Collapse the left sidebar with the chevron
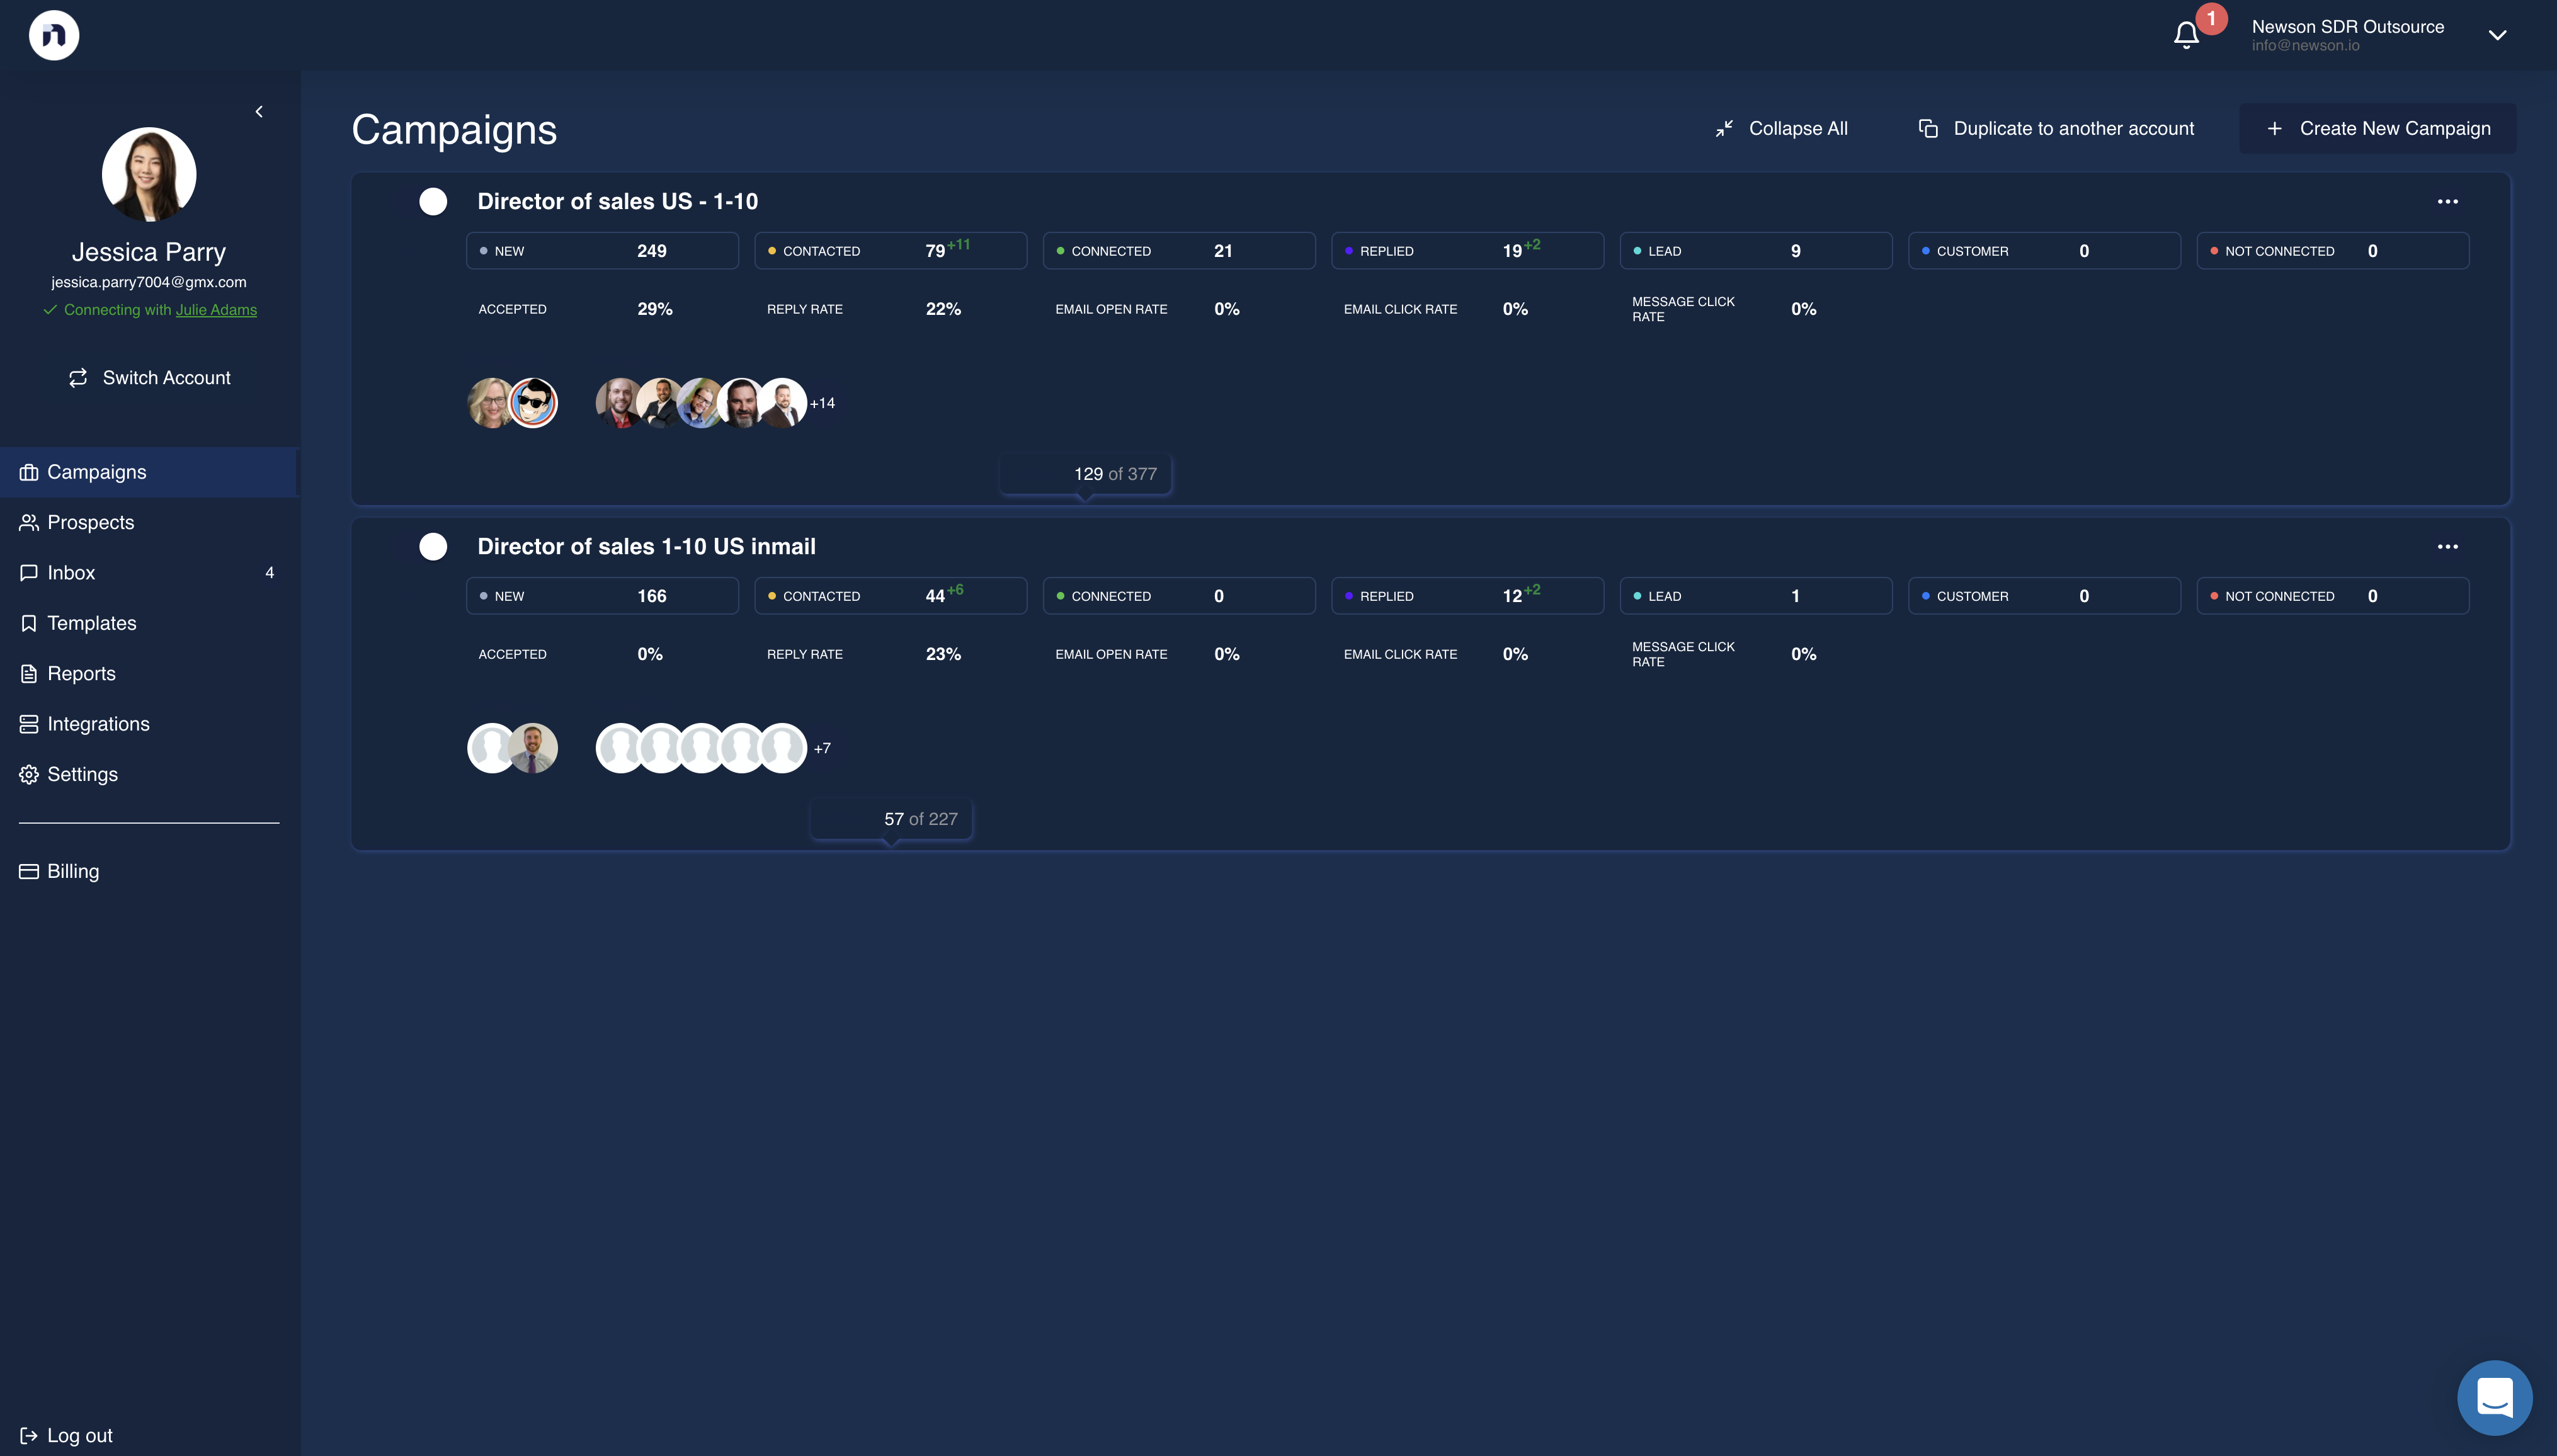 point(259,112)
